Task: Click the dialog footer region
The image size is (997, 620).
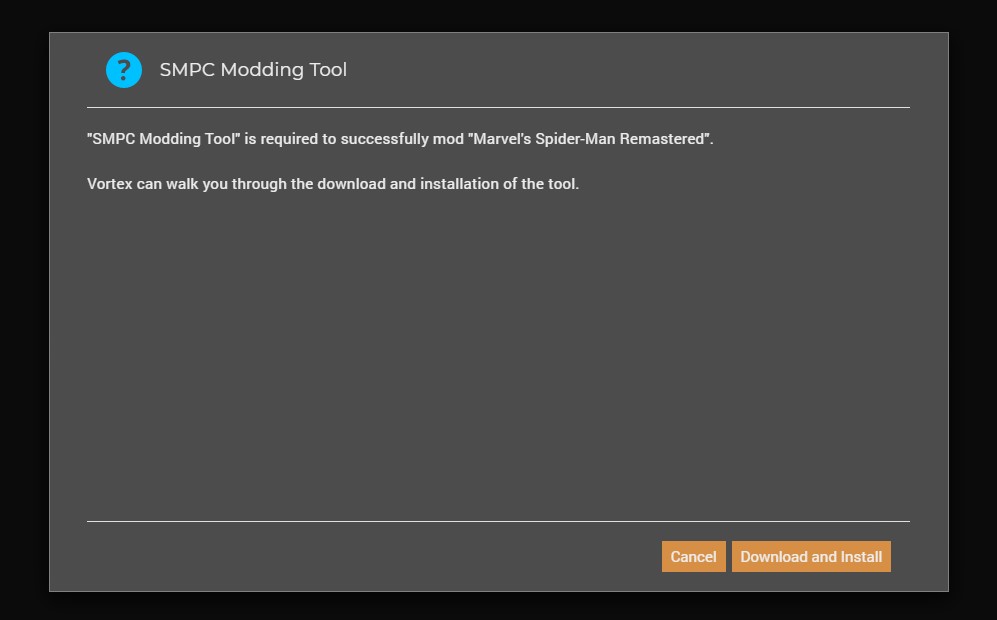Action: 400,556
